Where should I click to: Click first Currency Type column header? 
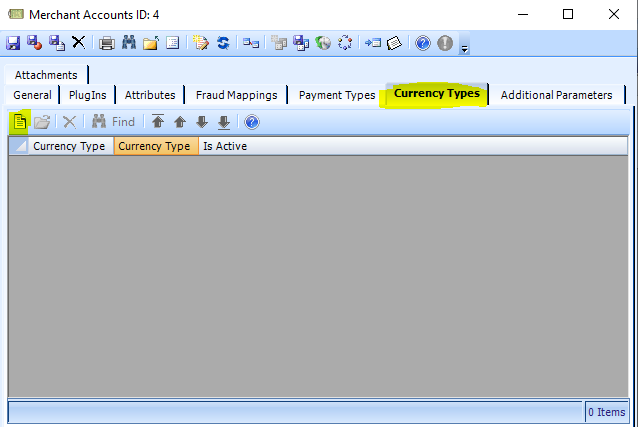coord(71,146)
